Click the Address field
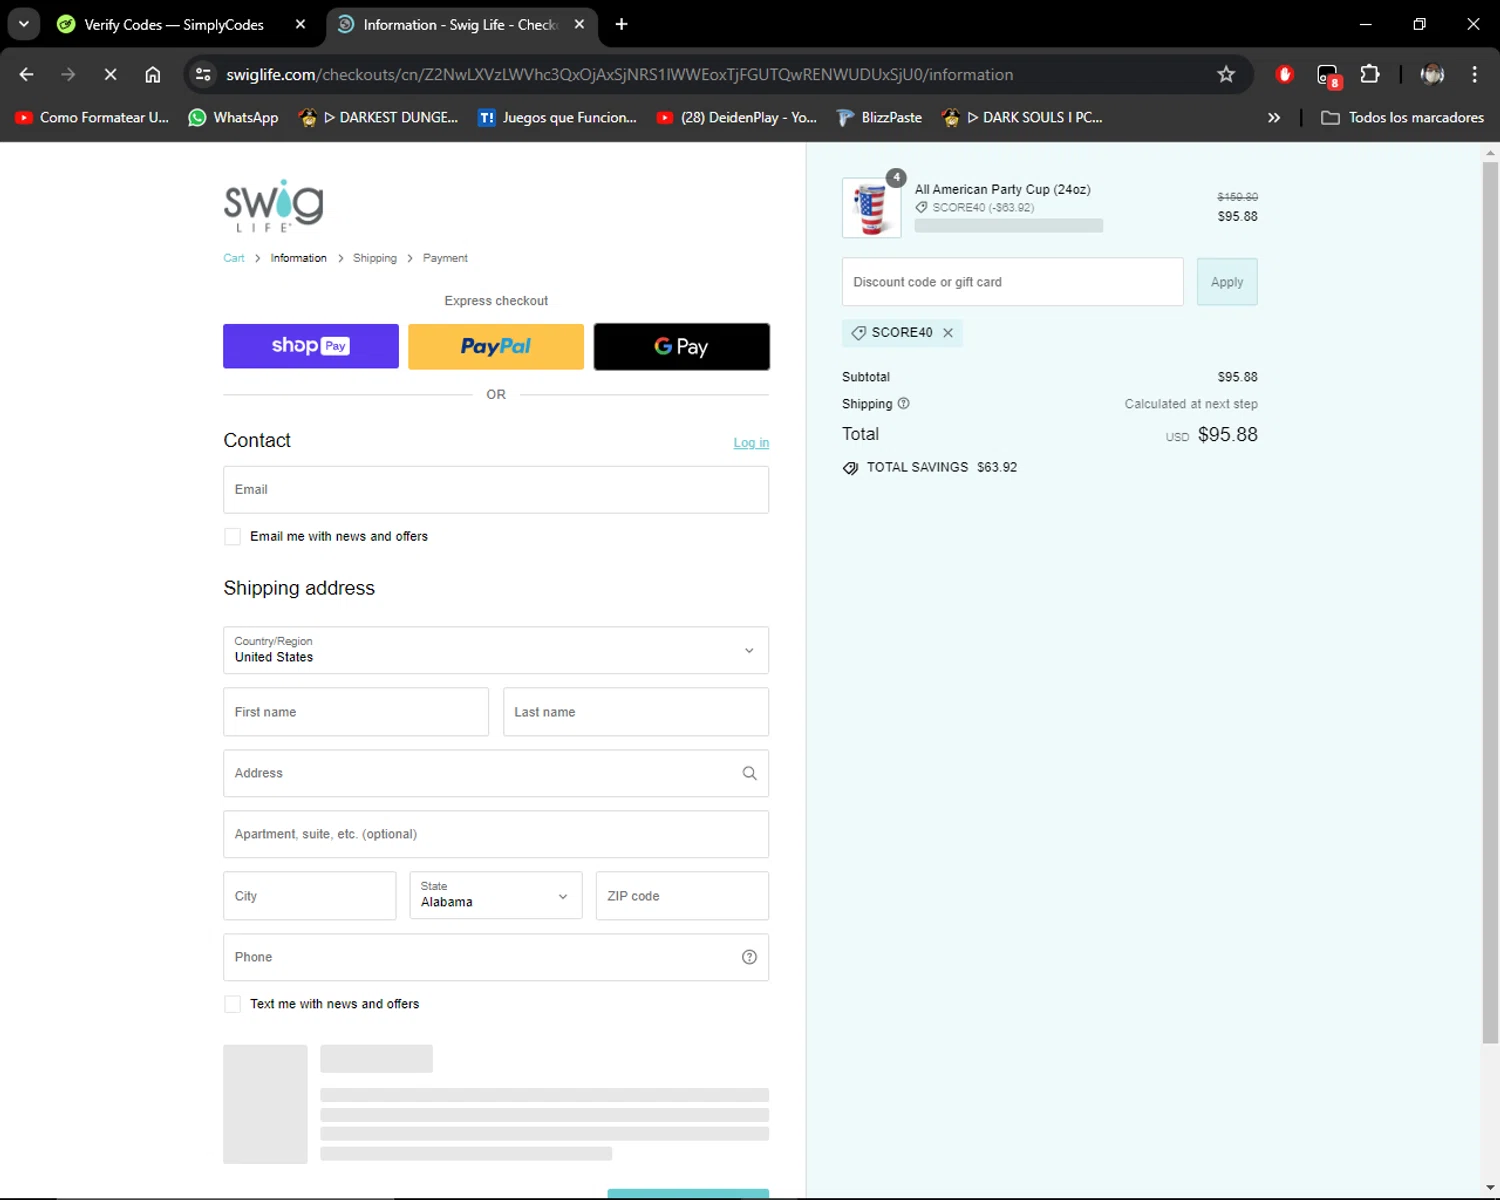Viewport: 1500px width, 1200px height. 496,773
